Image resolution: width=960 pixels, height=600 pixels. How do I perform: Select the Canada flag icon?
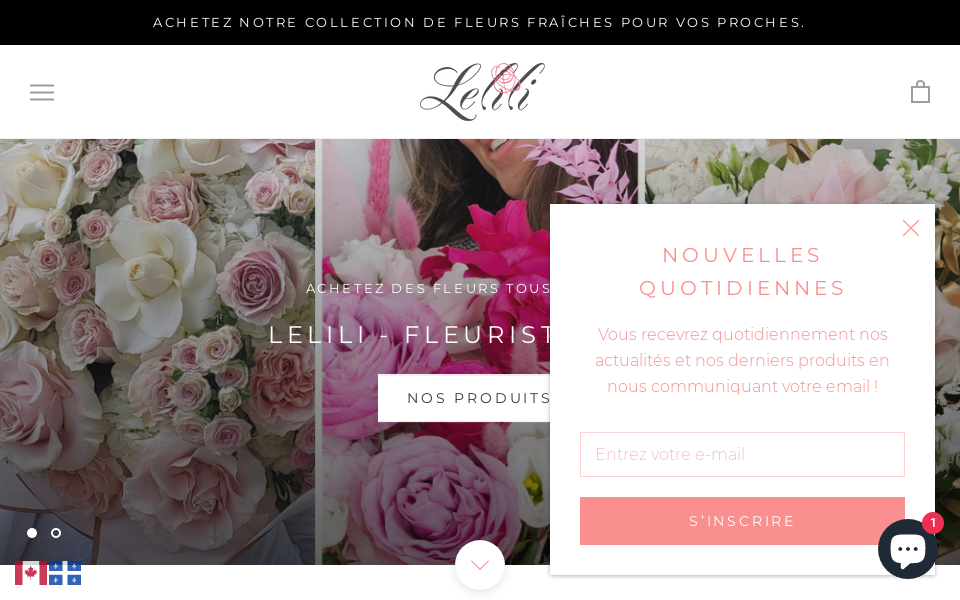[x=31, y=573]
